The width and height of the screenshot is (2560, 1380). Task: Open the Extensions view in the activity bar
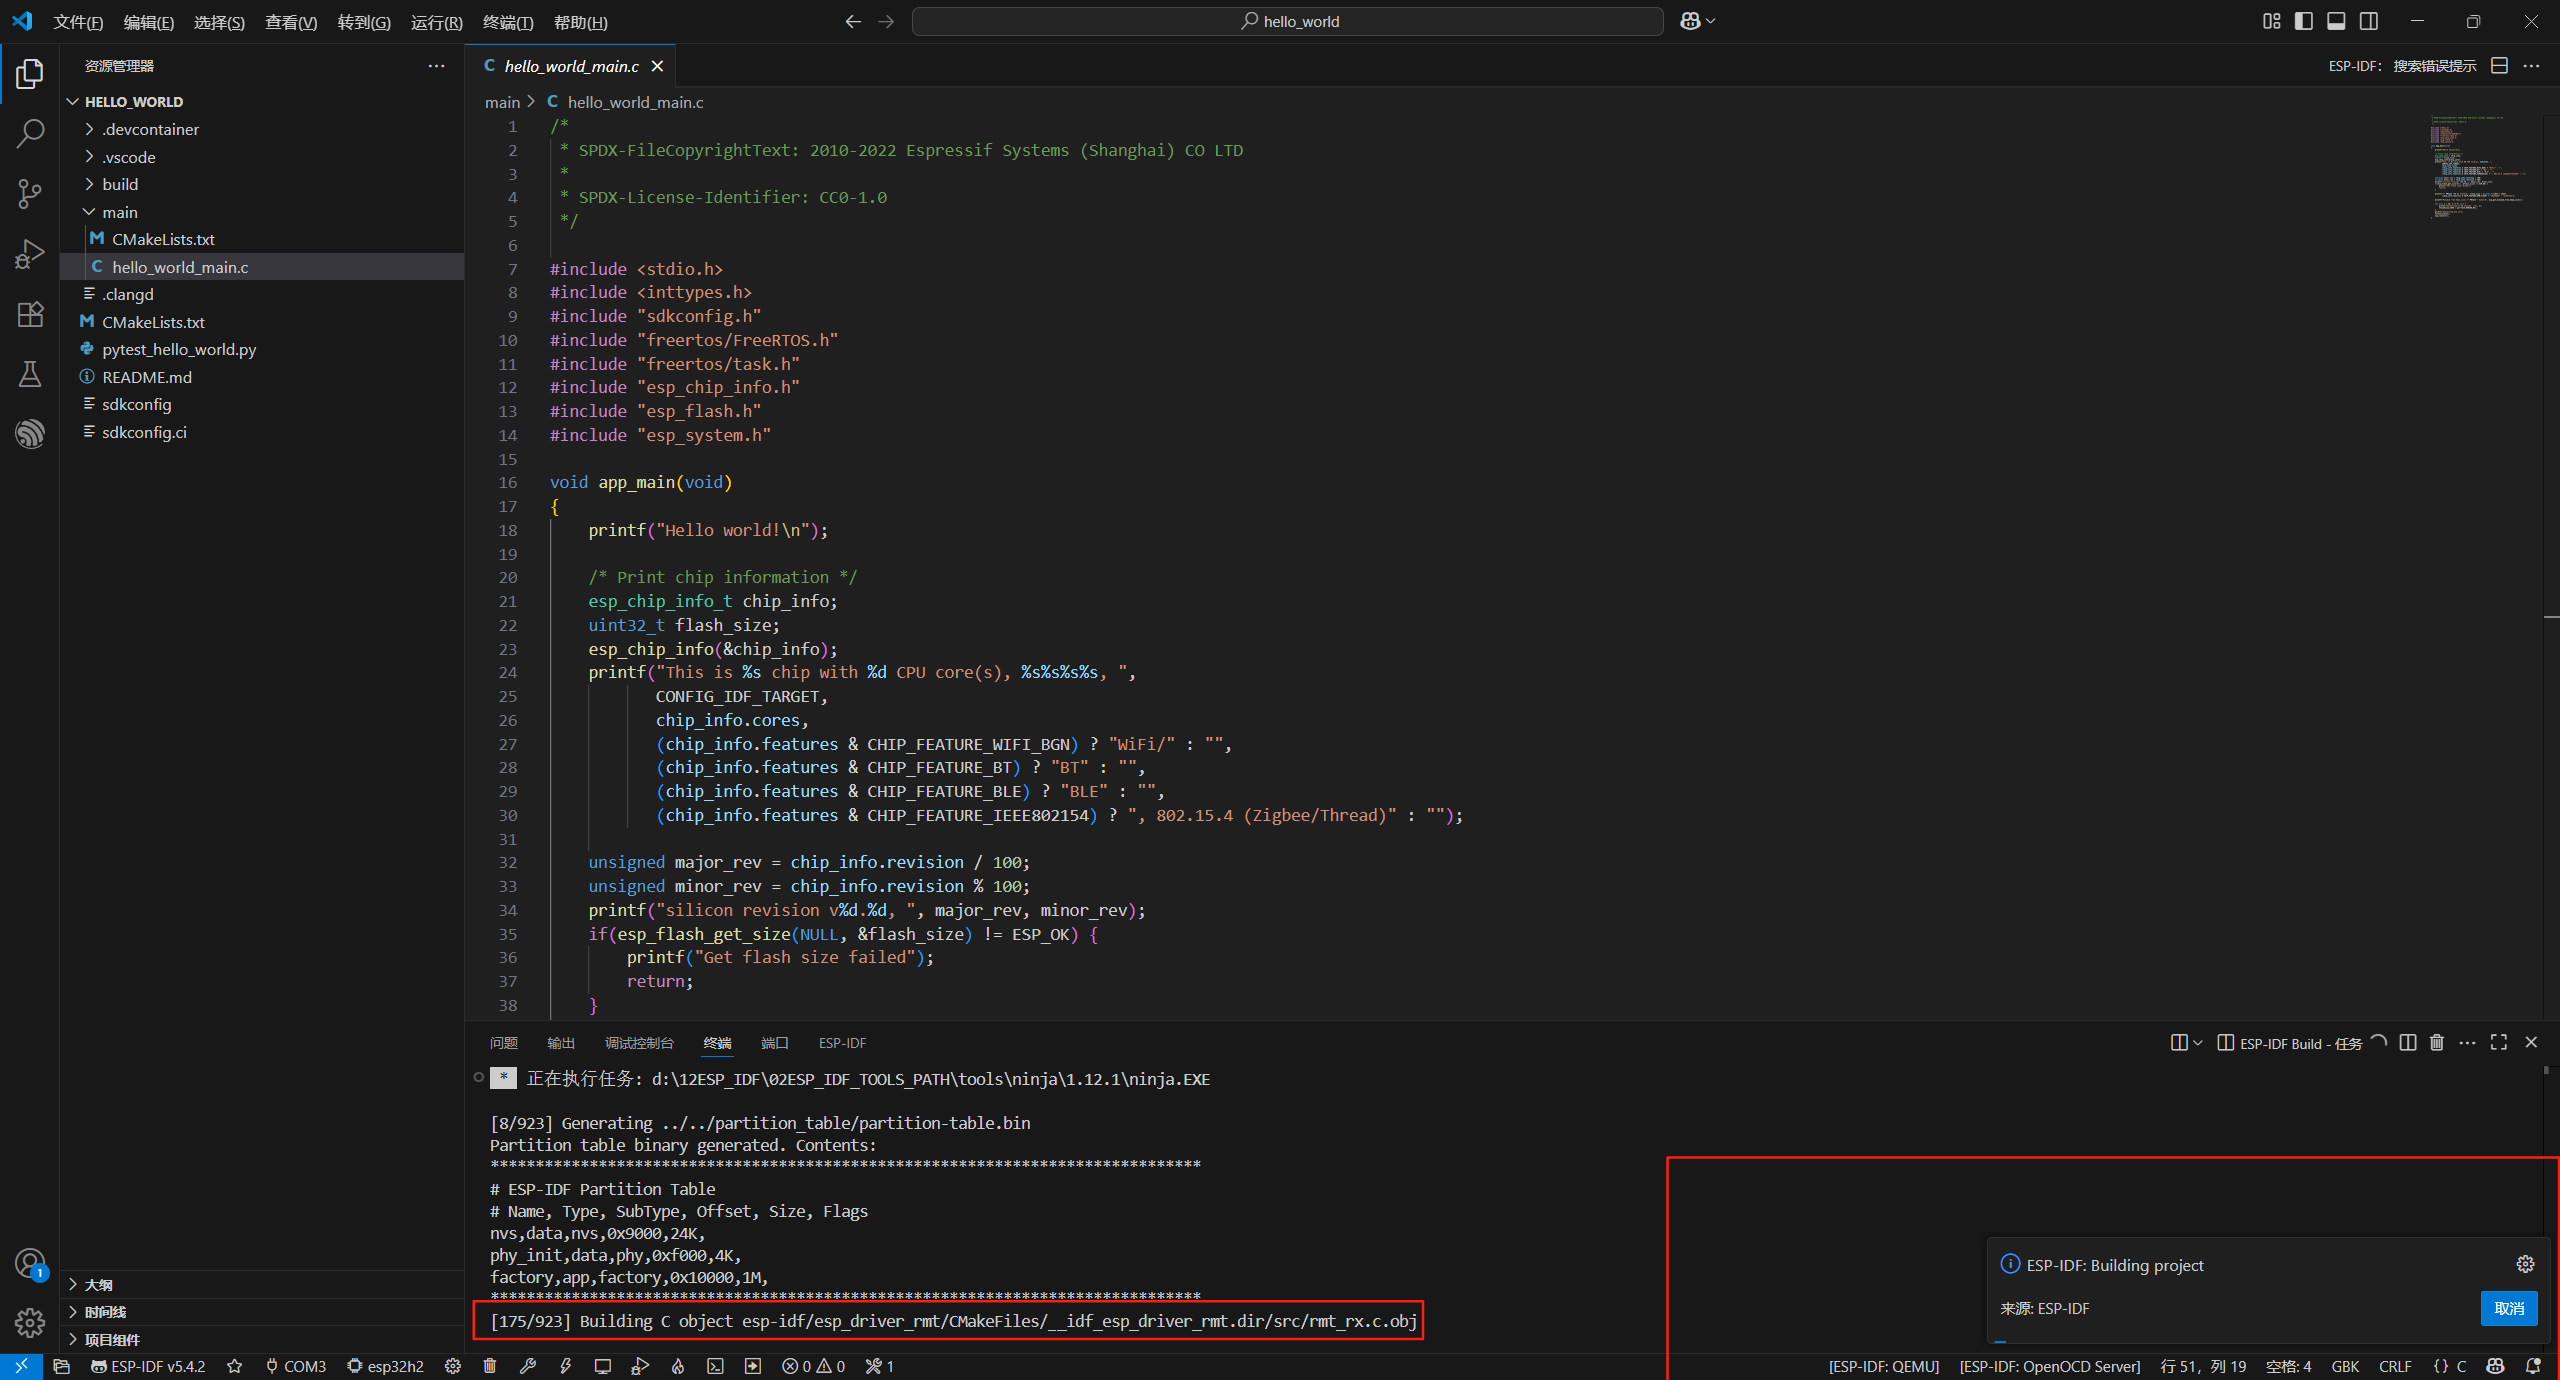pos(30,314)
